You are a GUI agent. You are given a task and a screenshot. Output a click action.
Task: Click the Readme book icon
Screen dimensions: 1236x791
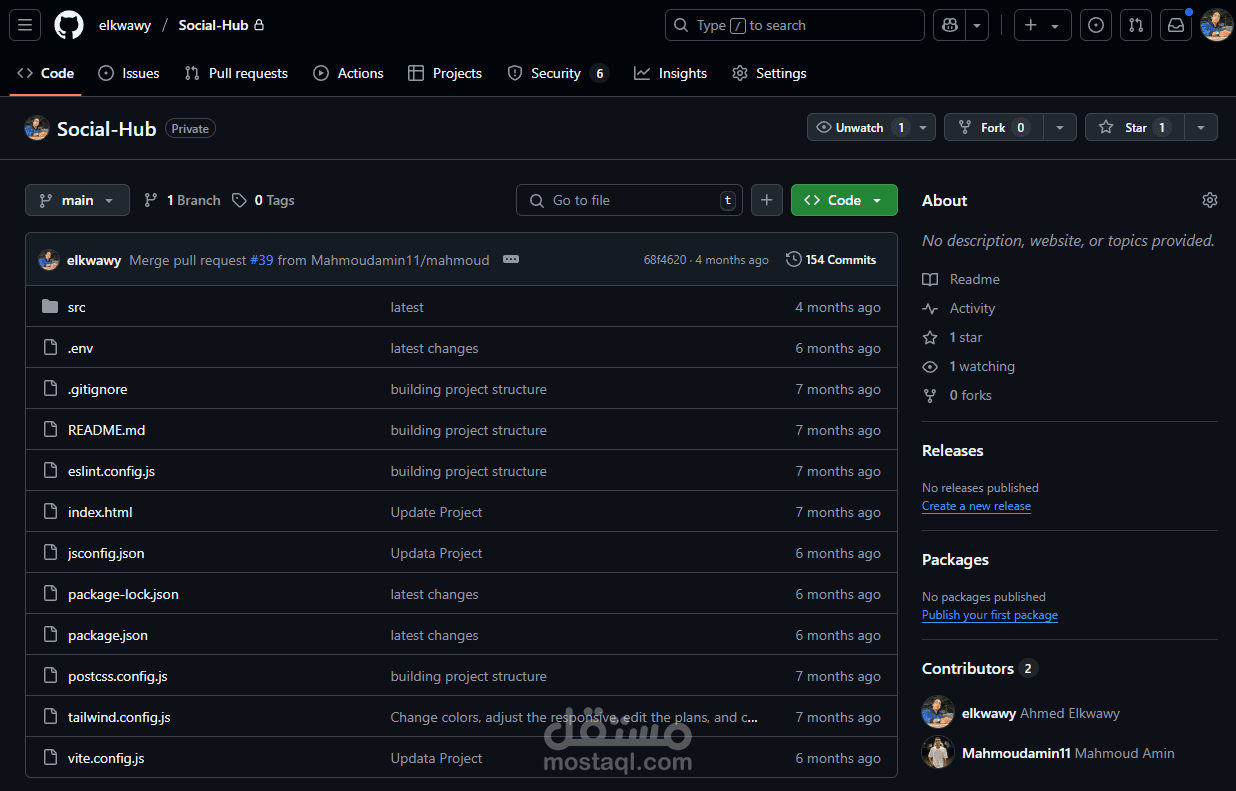click(930, 279)
